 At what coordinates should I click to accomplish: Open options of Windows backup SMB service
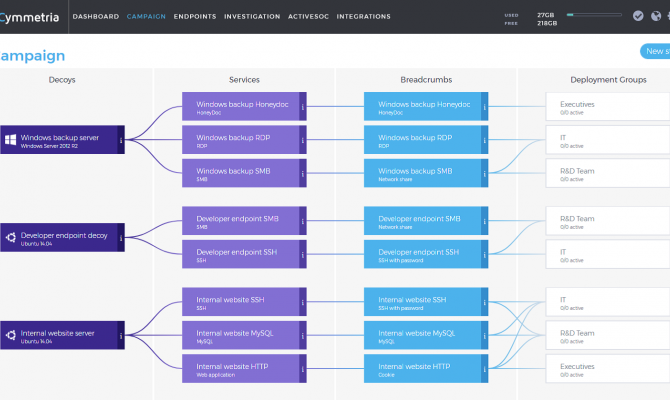click(x=303, y=173)
